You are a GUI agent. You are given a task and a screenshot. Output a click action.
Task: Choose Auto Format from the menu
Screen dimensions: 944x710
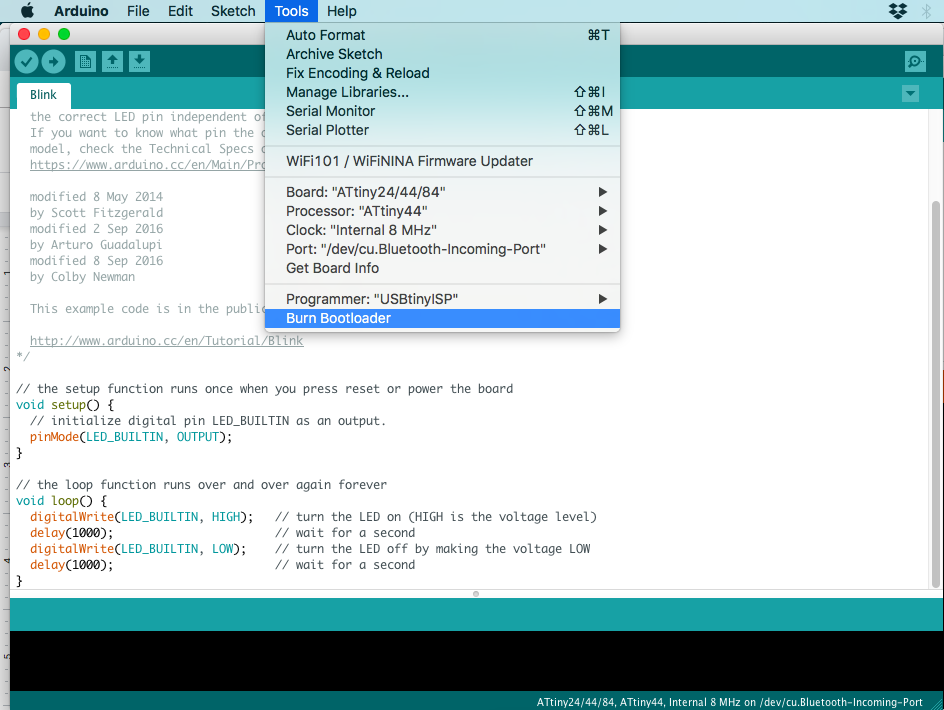click(x=324, y=35)
